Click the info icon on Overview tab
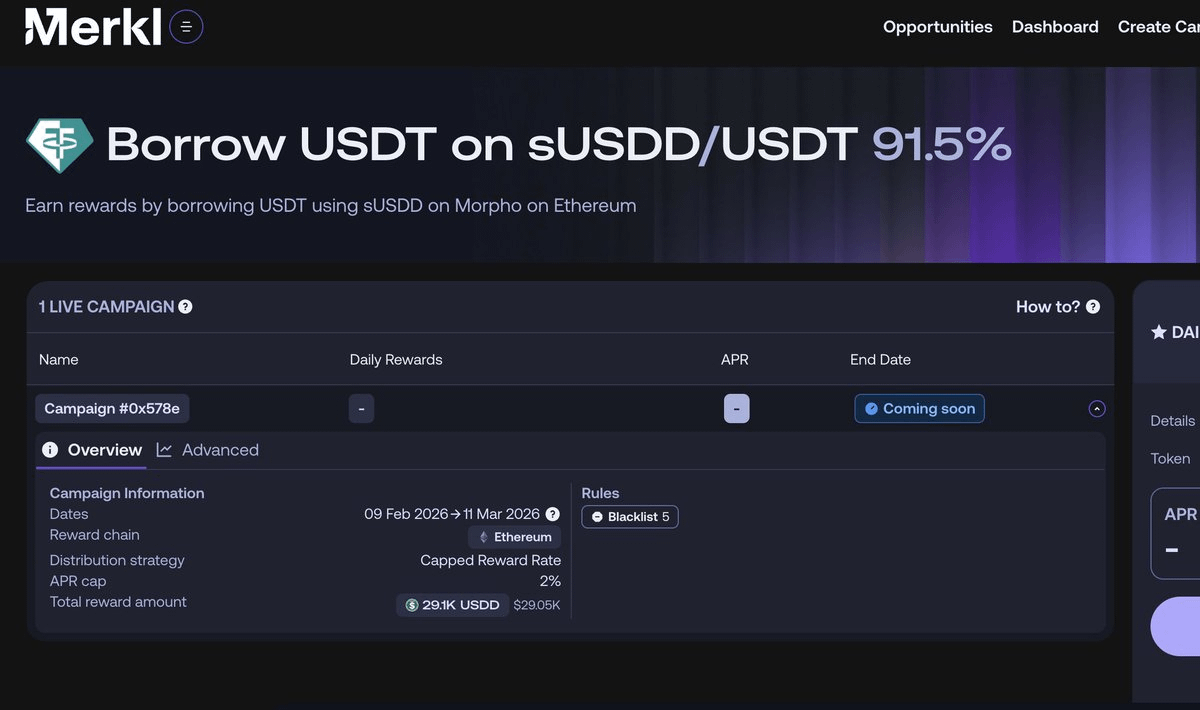Viewport: 1200px width, 710px height. pyautogui.click(x=50, y=450)
